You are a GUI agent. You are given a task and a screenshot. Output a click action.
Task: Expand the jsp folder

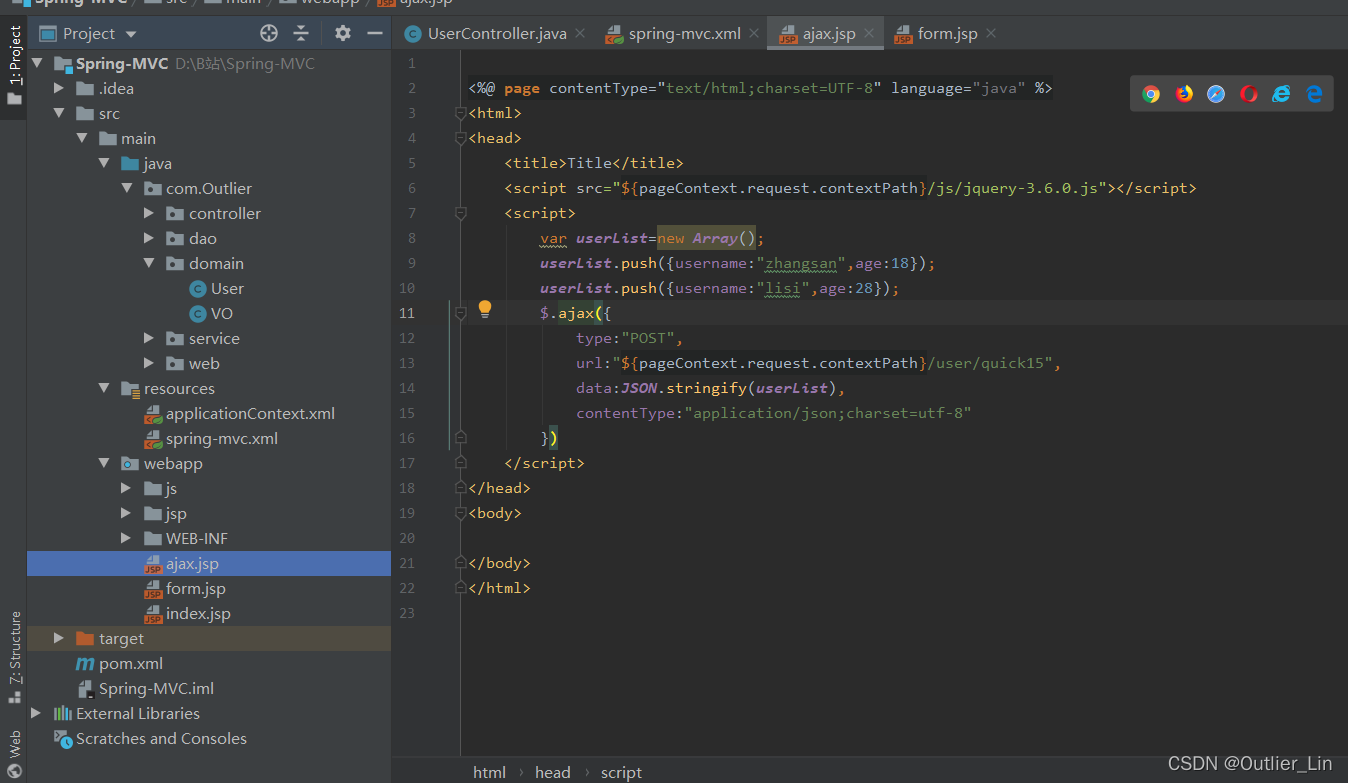click(126, 514)
